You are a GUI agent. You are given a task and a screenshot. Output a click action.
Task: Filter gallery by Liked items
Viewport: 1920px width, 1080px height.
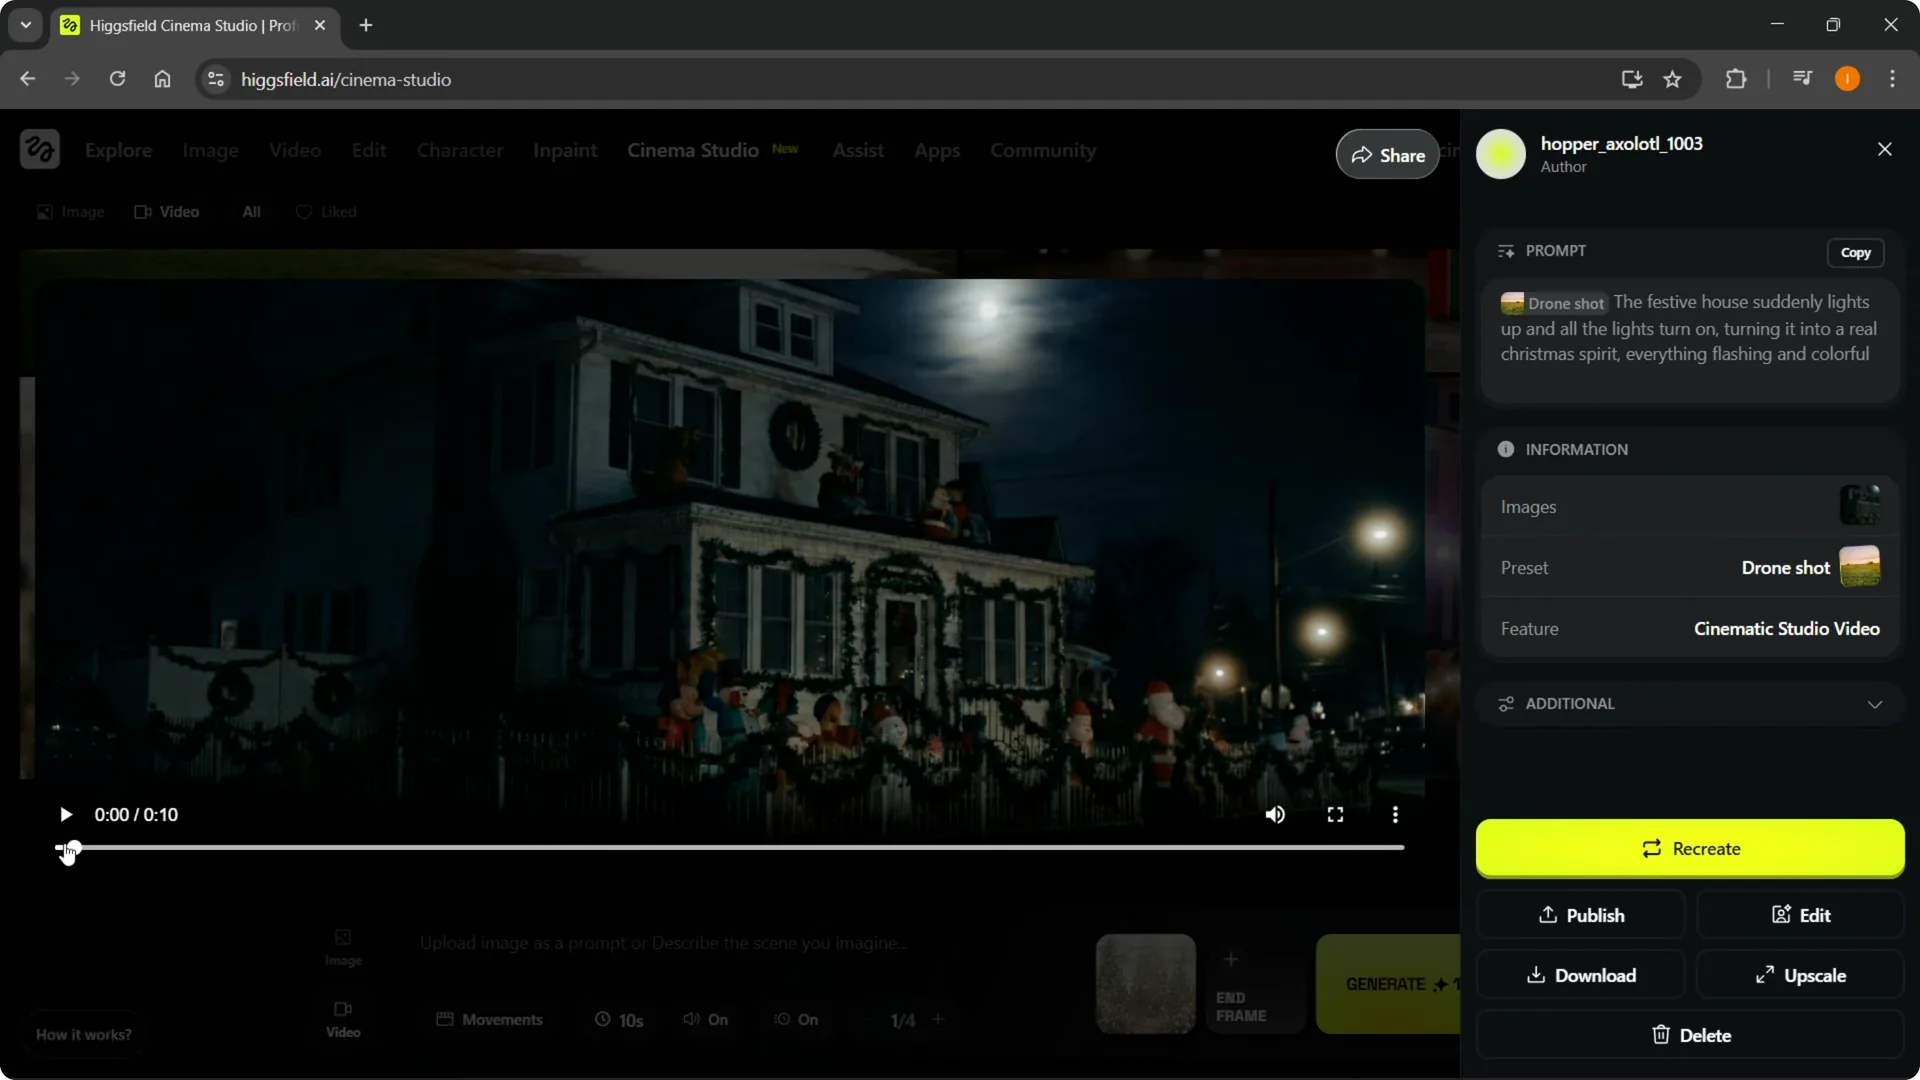326,211
